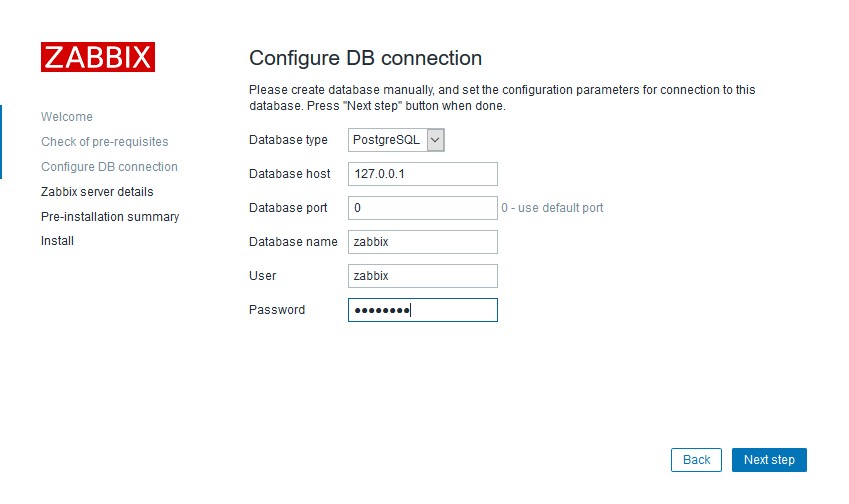Select the User input field

422,276
